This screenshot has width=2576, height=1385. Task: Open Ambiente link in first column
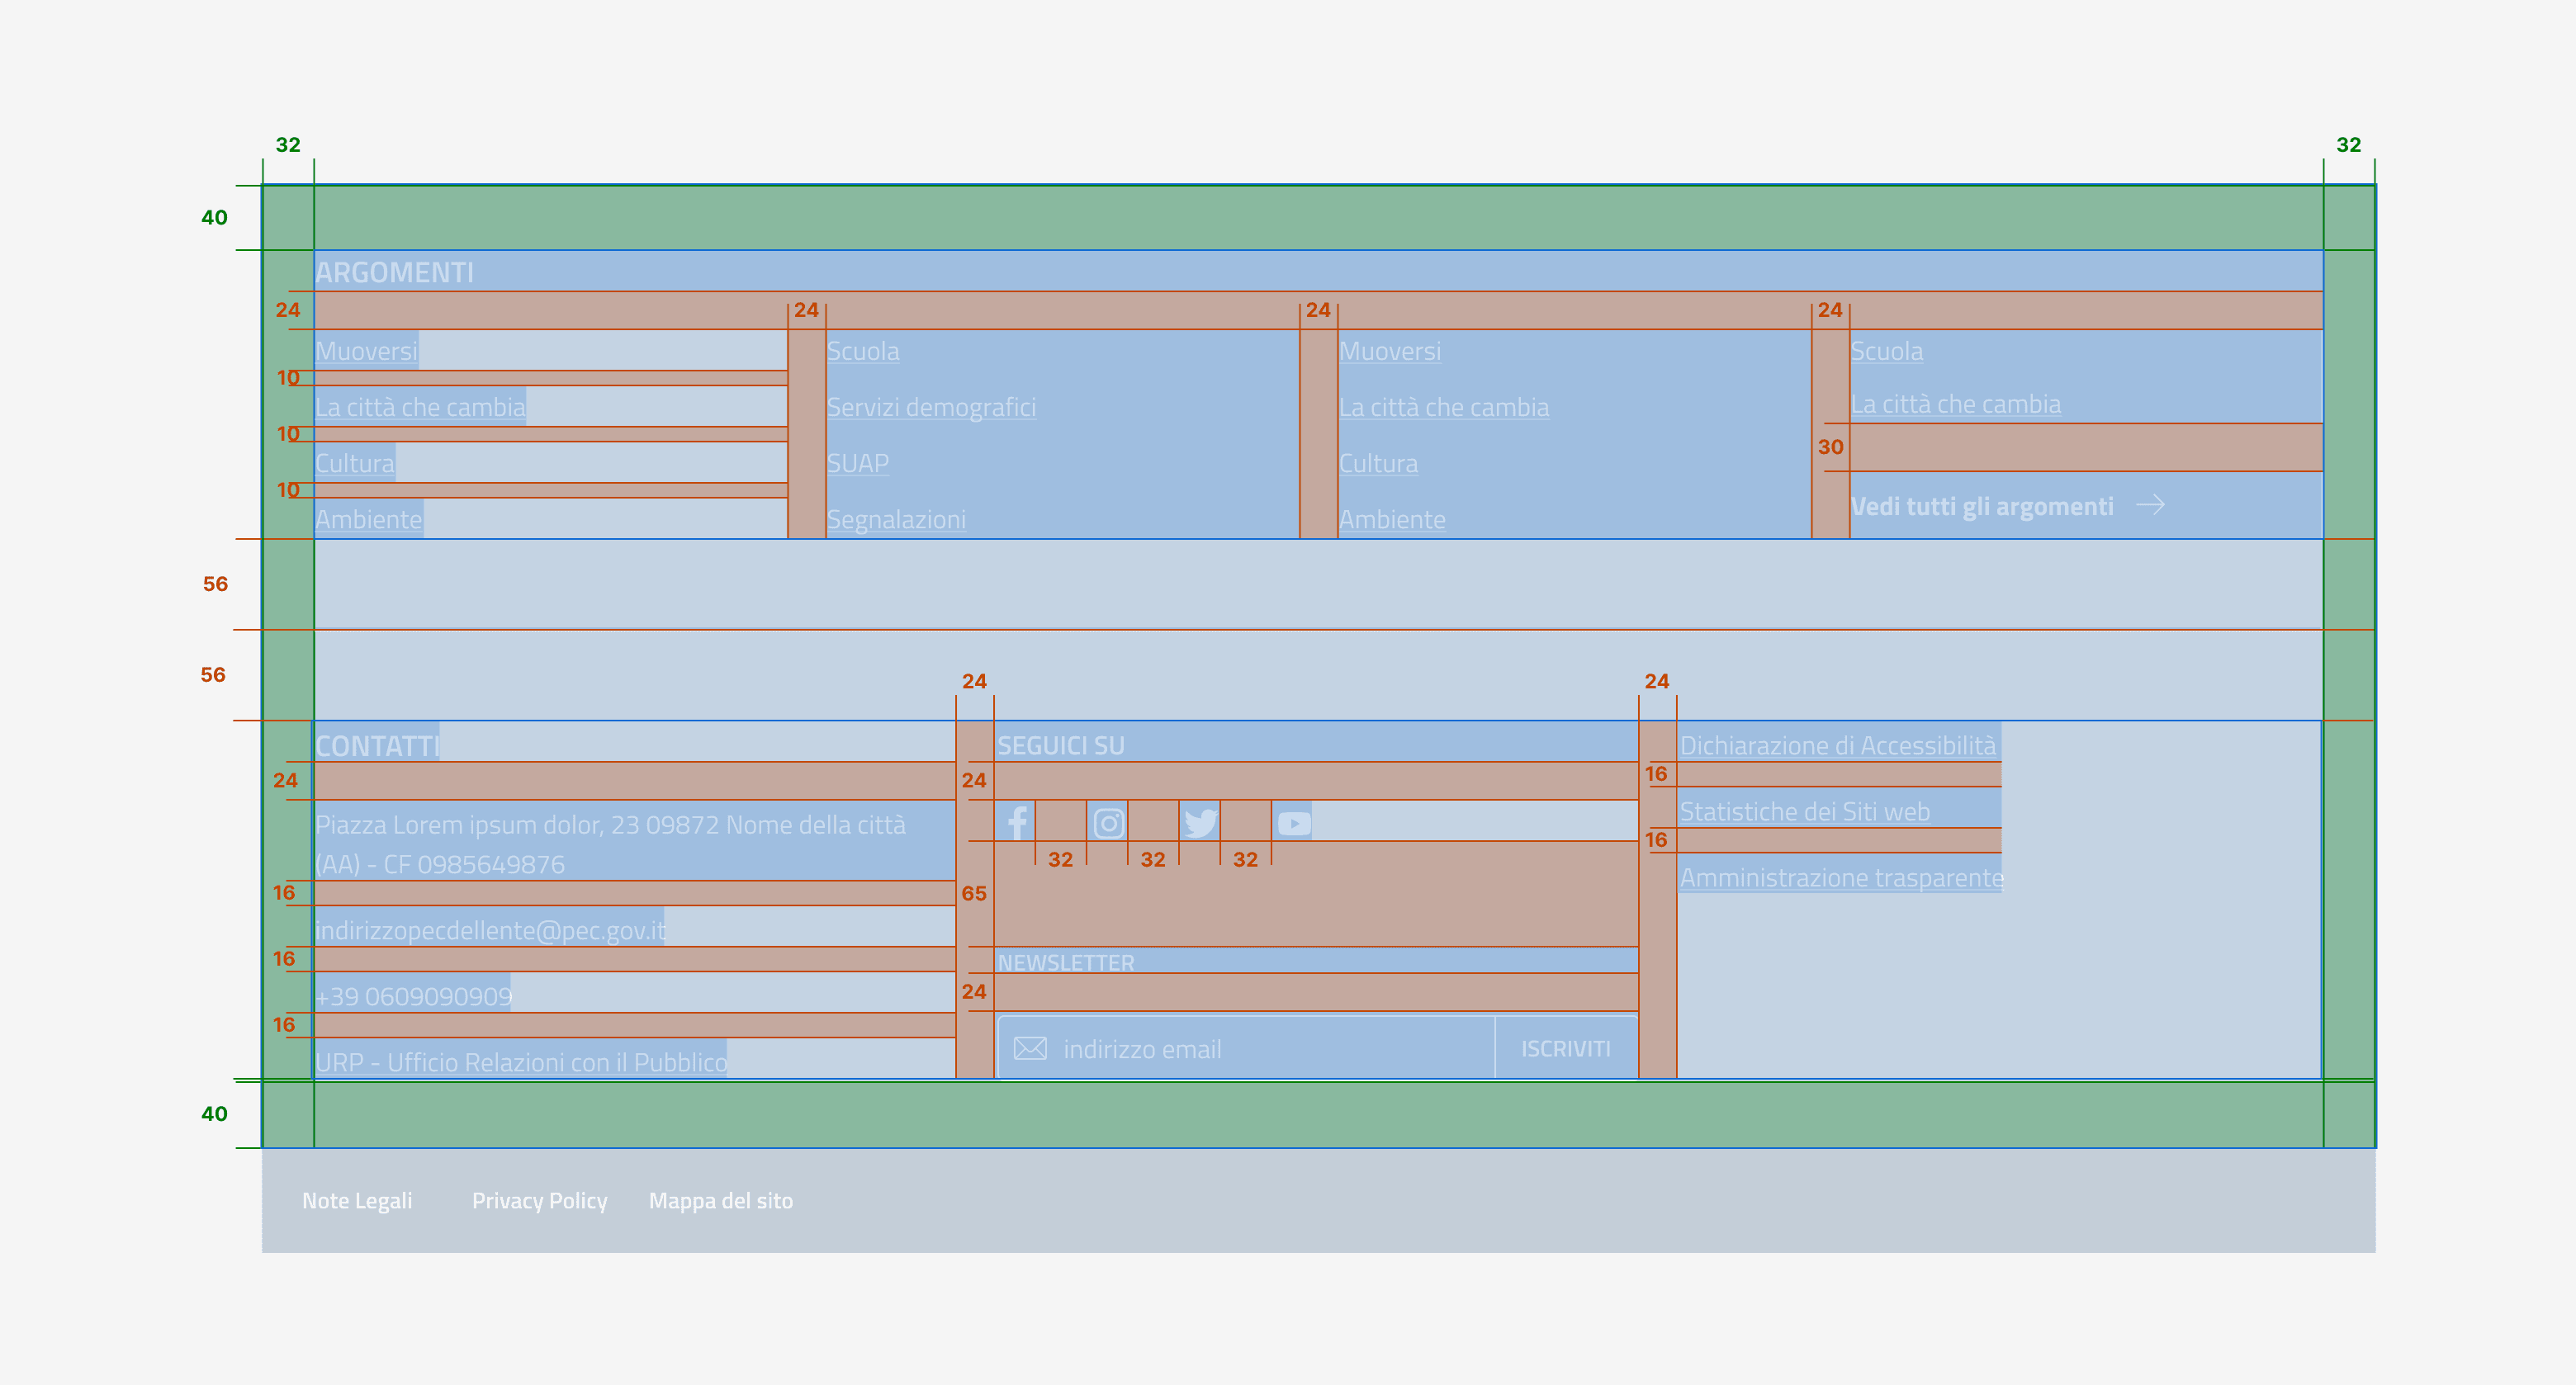(369, 519)
